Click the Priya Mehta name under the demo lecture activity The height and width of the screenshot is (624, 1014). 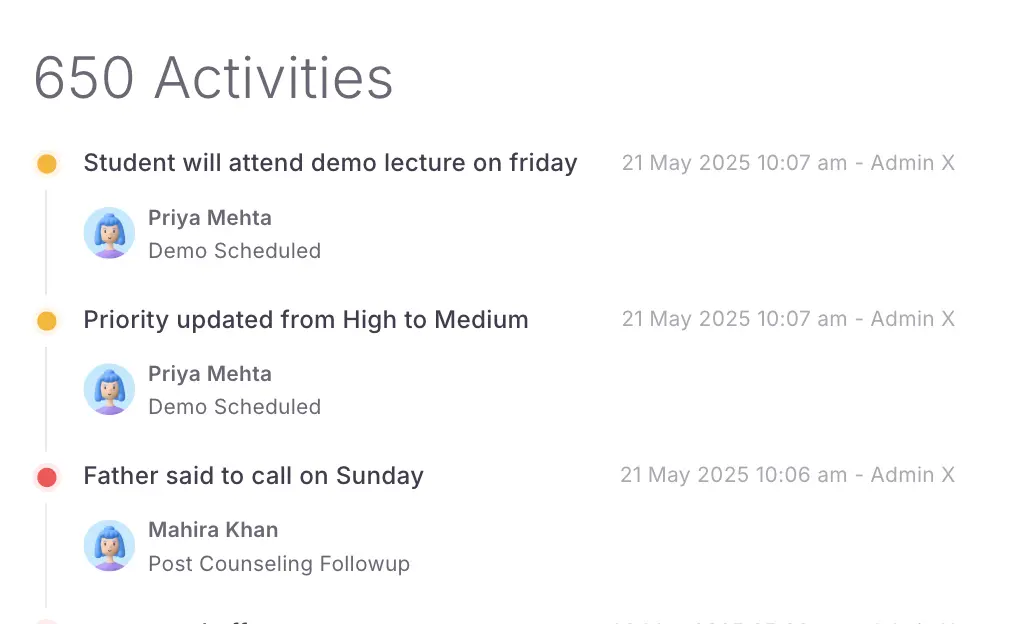(x=209, y=218)
